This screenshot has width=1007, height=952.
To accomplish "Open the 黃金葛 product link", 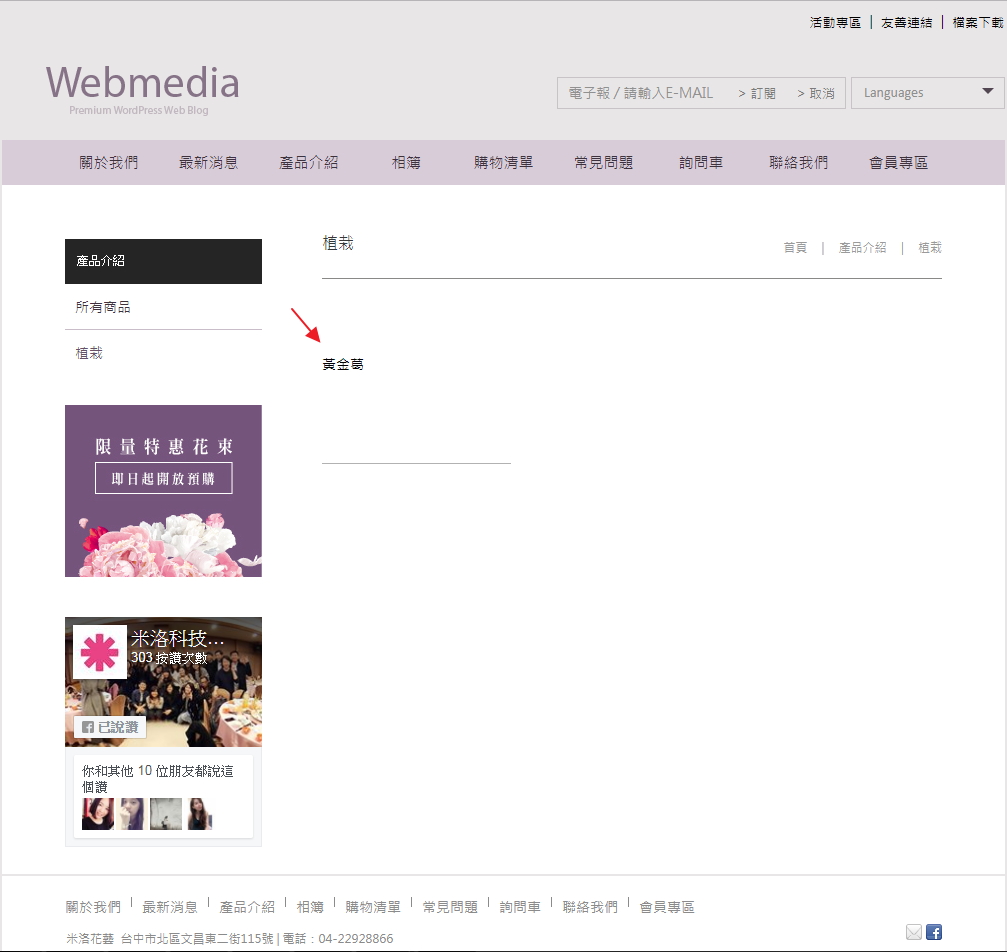I will pos(343,365).
